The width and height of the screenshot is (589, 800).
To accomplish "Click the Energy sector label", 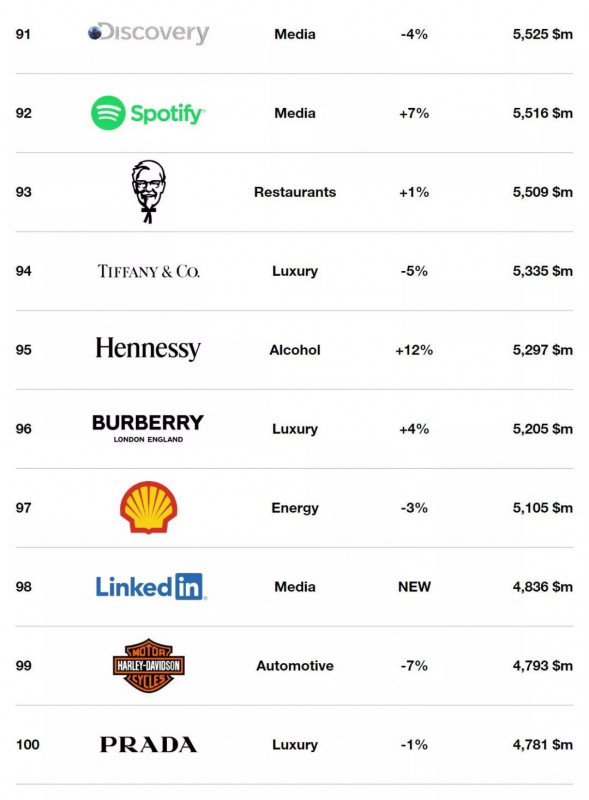I will pos(295,508).
